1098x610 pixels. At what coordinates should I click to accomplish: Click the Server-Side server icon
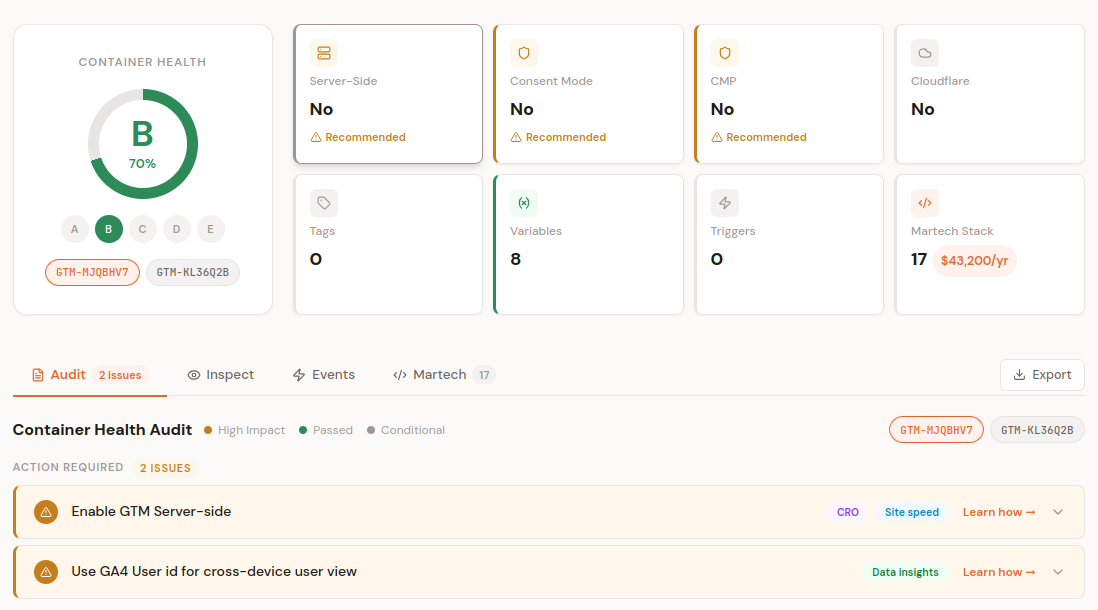point(323,52)
